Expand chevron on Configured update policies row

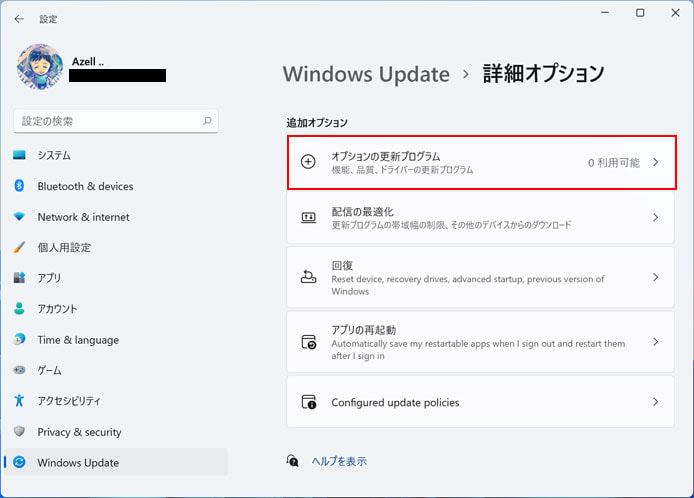pyautogui.click(x=655, y=401)
